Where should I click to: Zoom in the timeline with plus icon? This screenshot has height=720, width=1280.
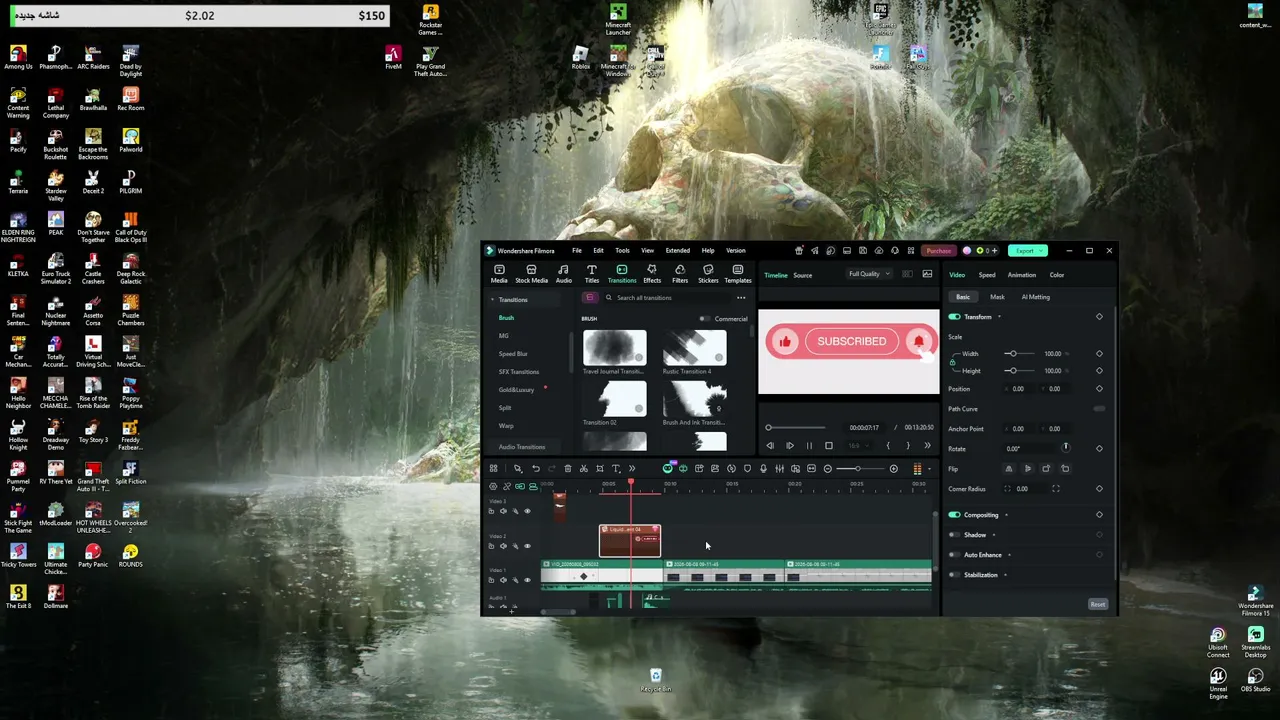point(894,469)
